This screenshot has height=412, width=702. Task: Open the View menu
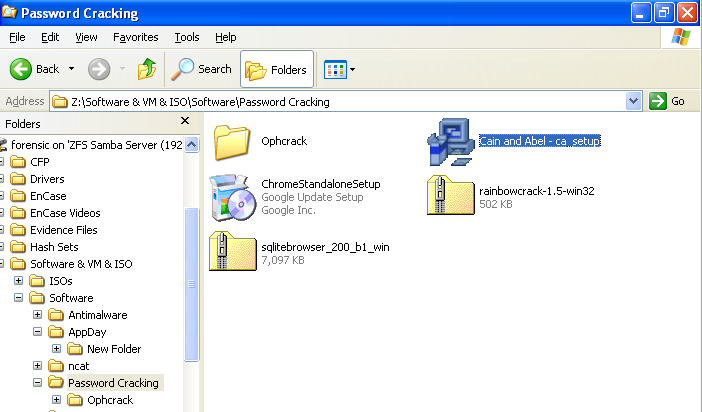coord(86,37)
